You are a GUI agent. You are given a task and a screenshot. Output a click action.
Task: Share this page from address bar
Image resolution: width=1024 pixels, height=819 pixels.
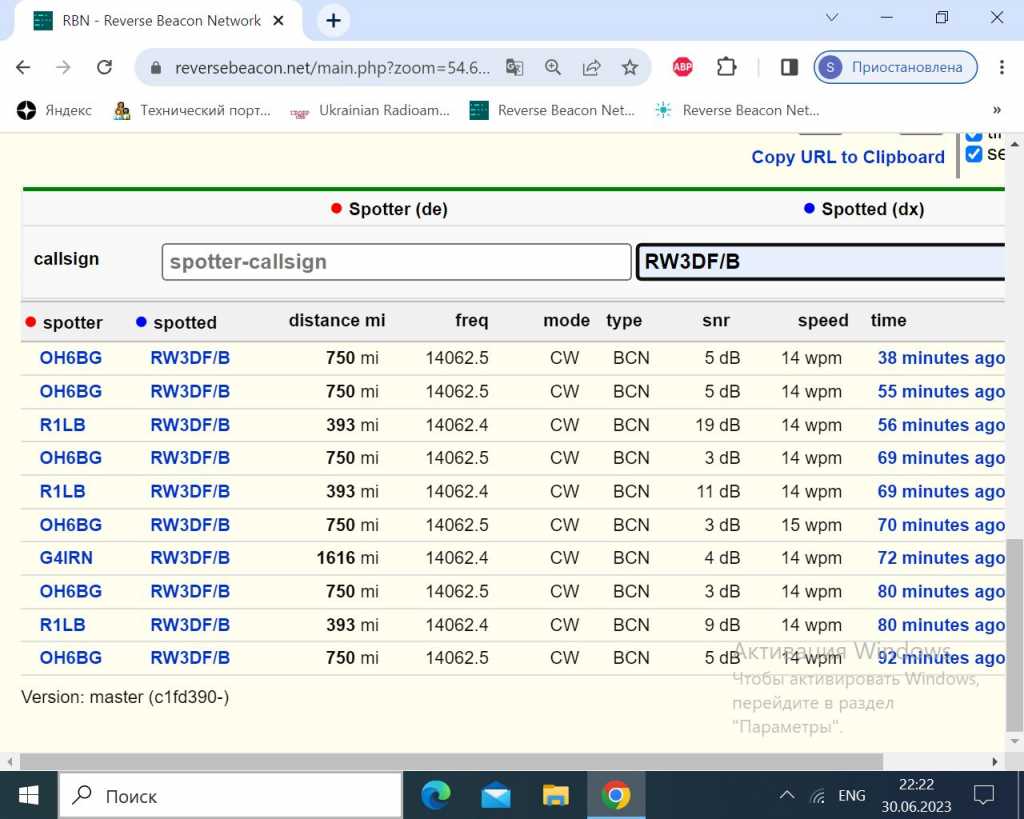(592, 67)
